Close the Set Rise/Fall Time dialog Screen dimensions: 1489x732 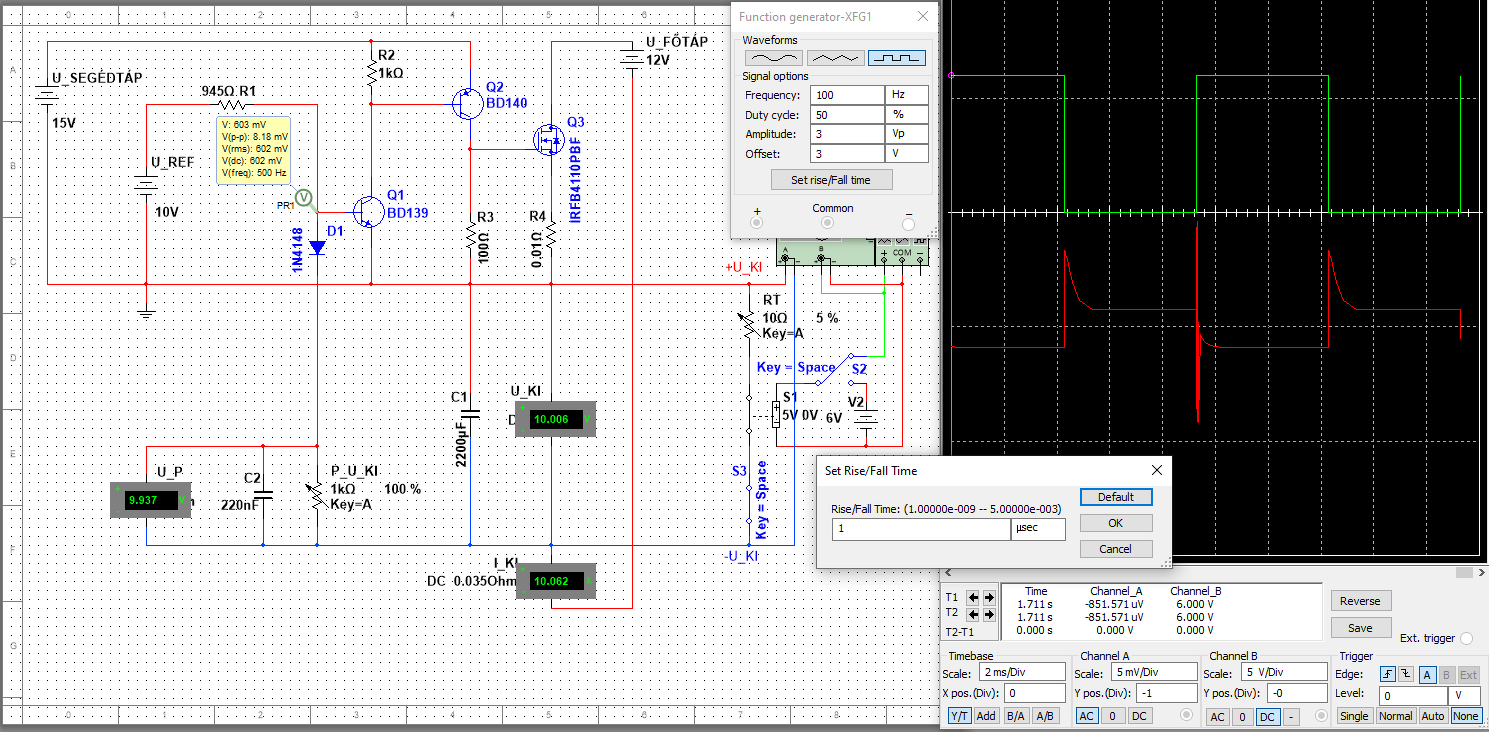1157,470
